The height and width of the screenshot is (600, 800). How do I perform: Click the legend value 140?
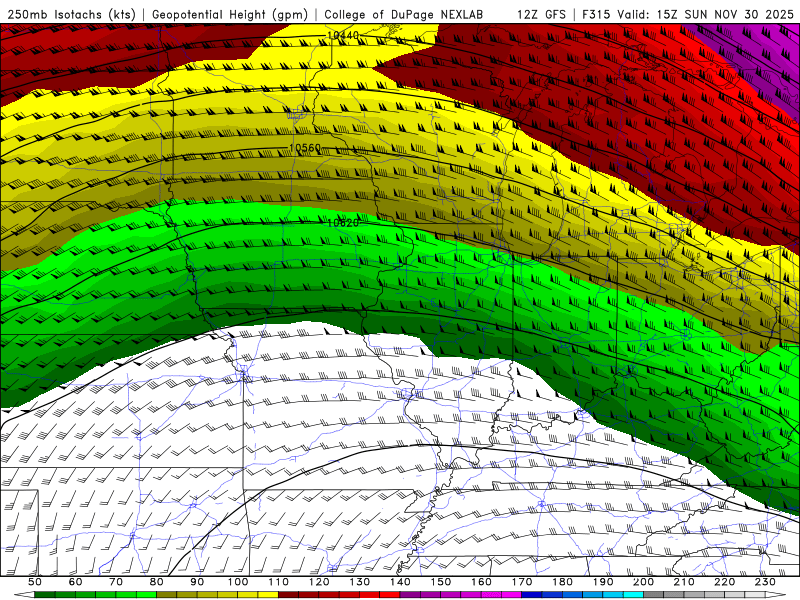point(400,582)
